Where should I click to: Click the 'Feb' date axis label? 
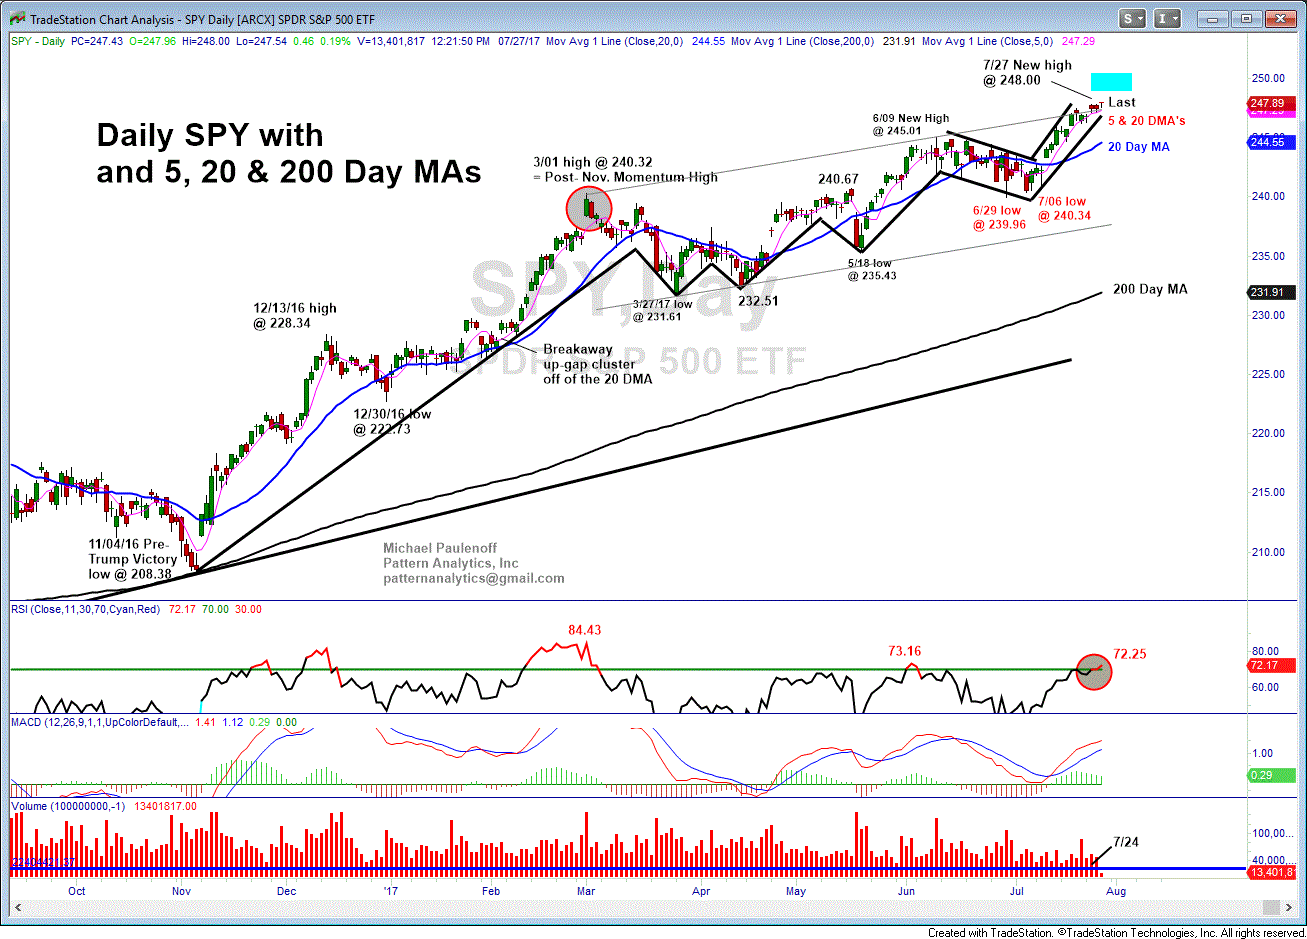[x=491, y=891]
